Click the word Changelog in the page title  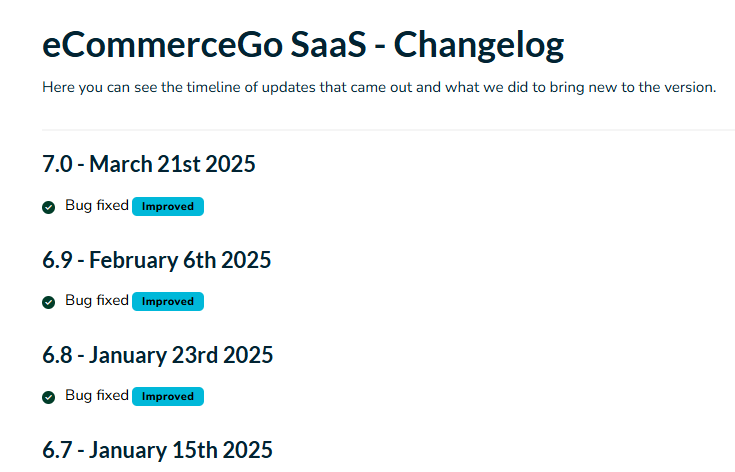pyautogui.click(x=479, y=45)
